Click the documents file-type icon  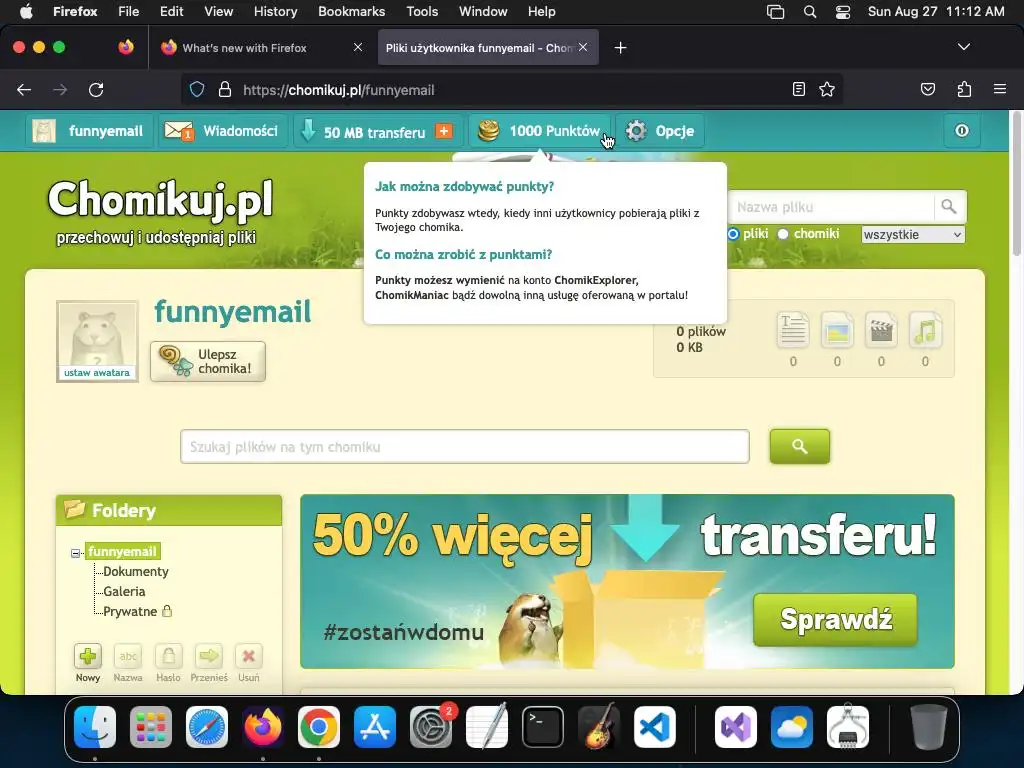[793, 329]
